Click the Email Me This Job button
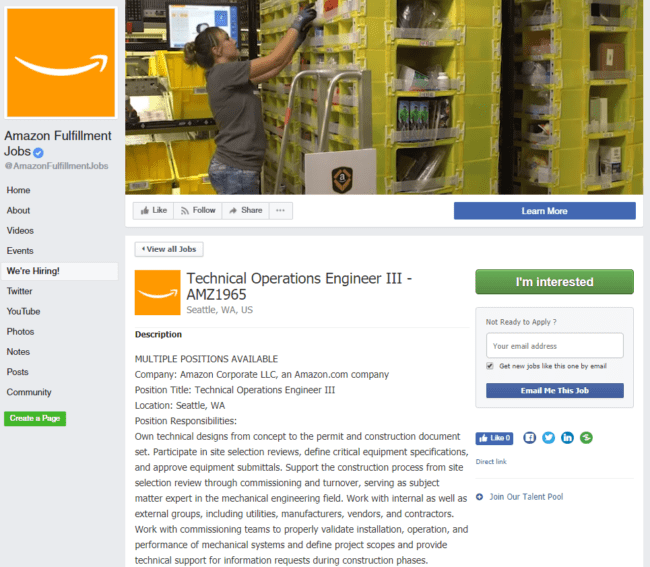 click(x=555, y=390)
